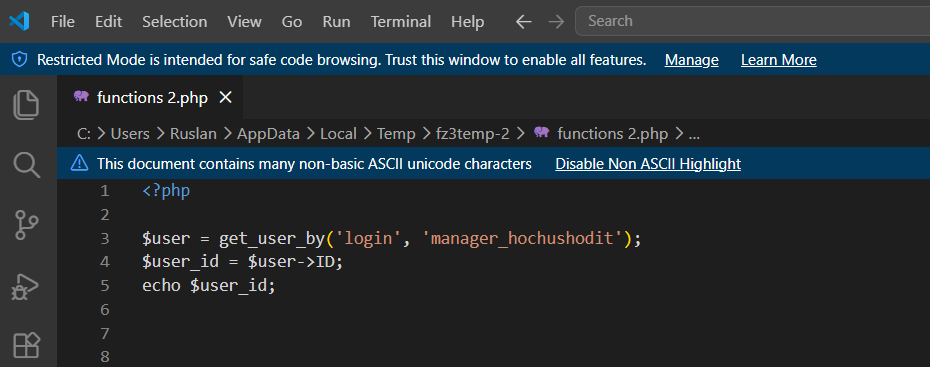Click the top Search command box
Image resolution: width=930 pixels, height=367 pixels.
(x=752, y=21)
